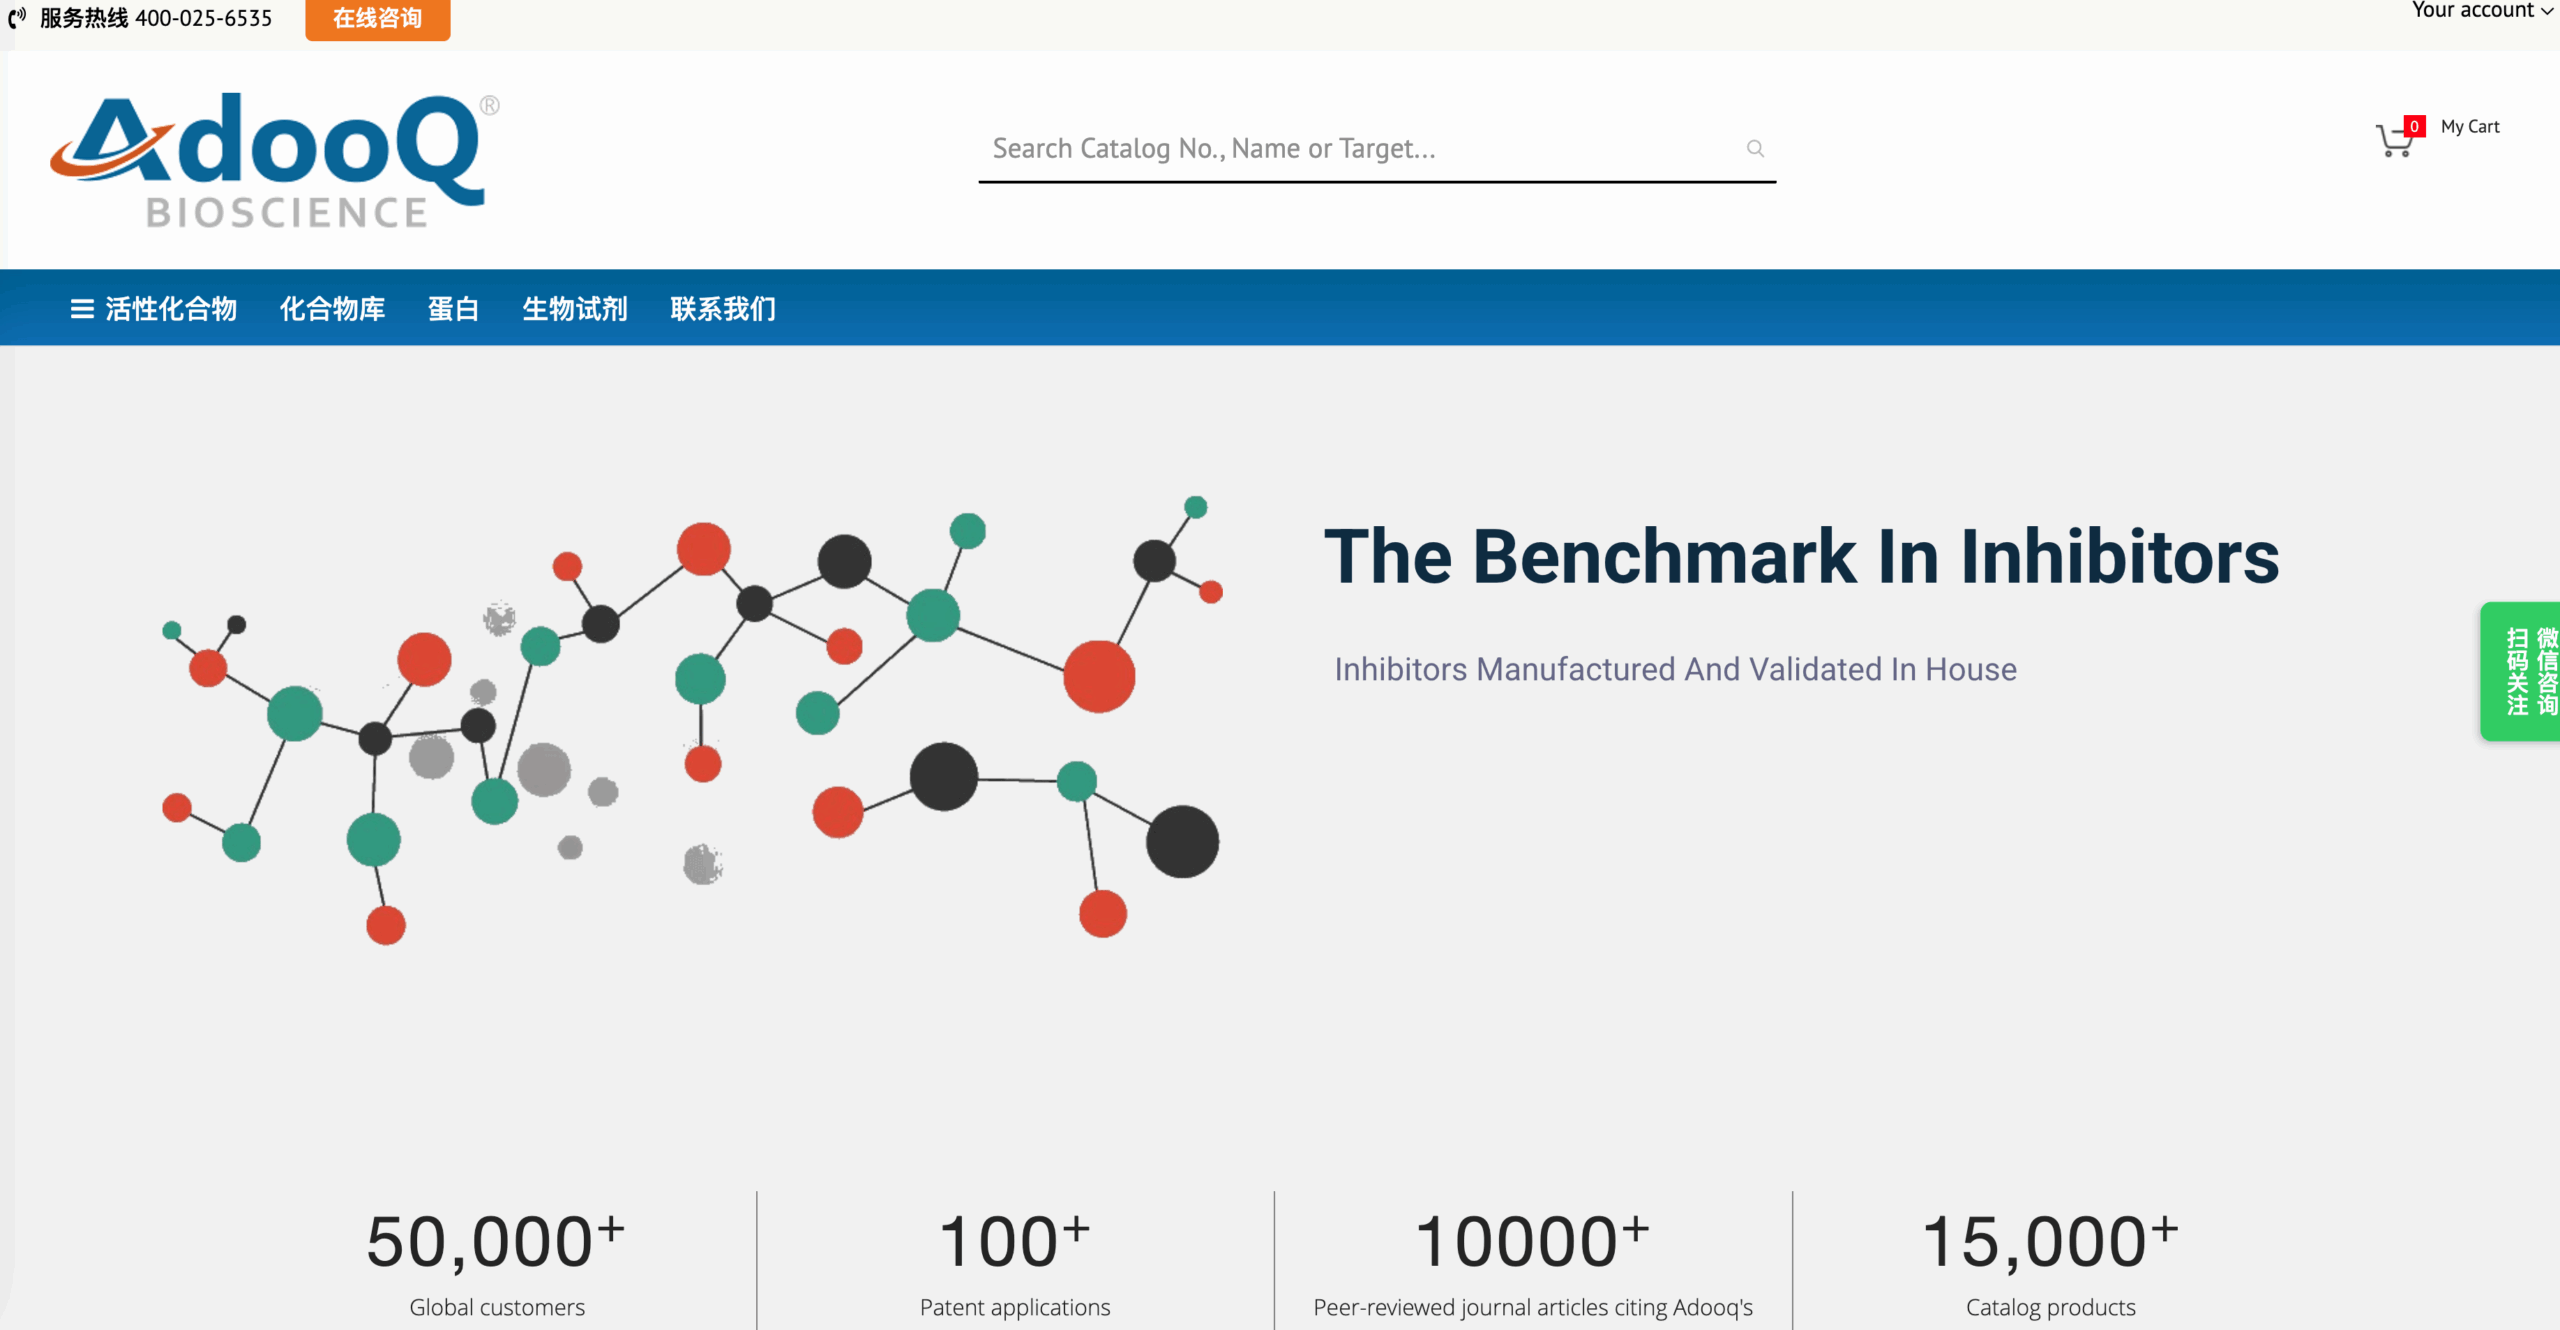Expand the 活性化合物 category menu
Viewport: 2560px width, 1330px height.
171,309
